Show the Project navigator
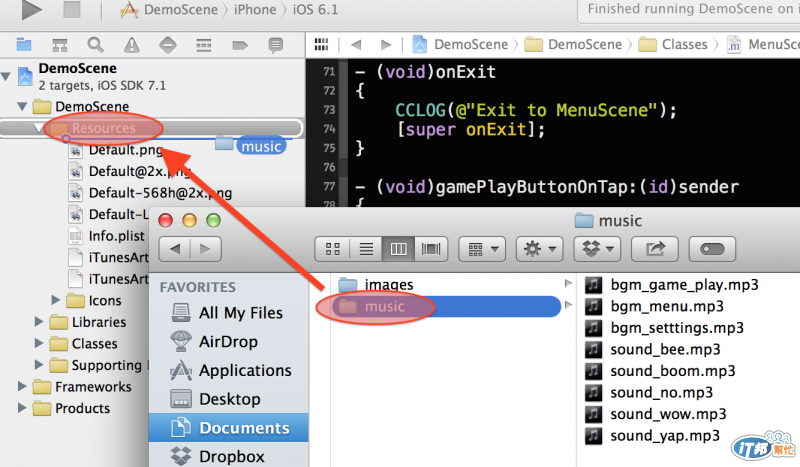The image size is (800, 467). [x=23, y=45]
